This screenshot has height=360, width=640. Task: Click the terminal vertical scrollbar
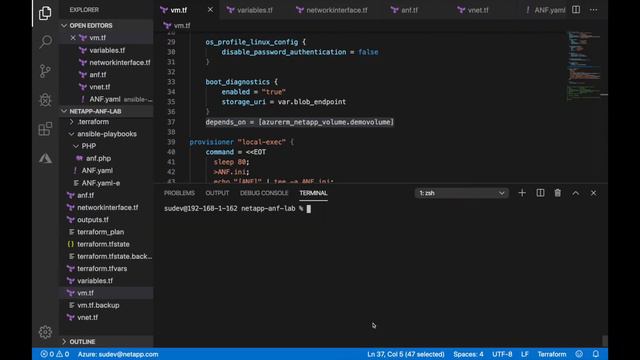[605, 340]
